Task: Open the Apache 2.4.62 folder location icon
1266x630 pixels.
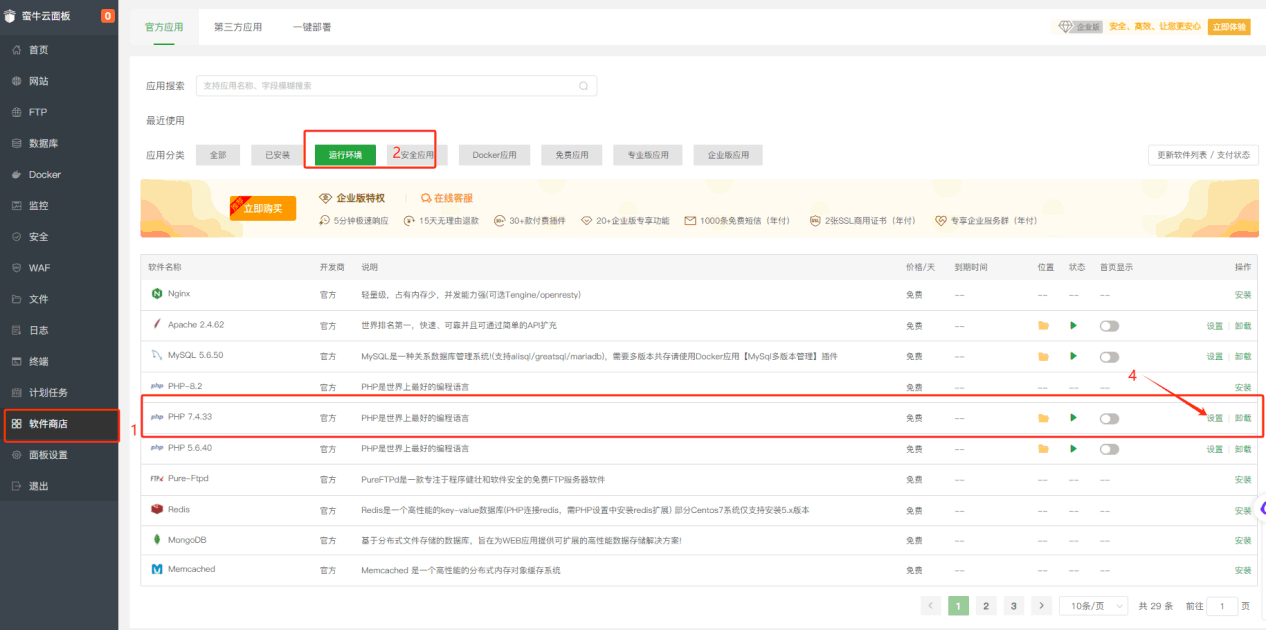Action: click(1043, 326)
